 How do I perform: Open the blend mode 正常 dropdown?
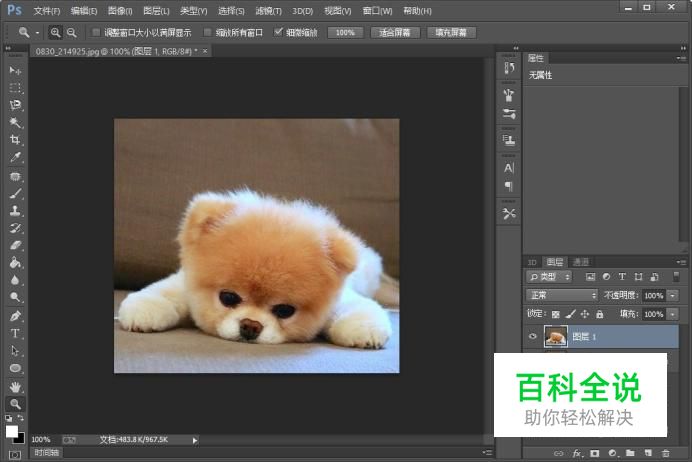pos(562,296)
